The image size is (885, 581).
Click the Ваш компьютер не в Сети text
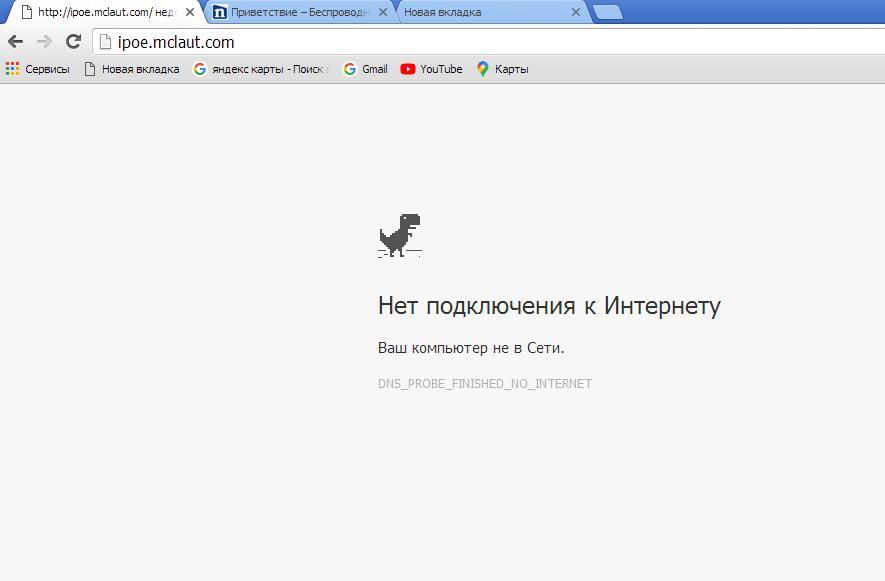pyautogui.click(x=471, y=348)
